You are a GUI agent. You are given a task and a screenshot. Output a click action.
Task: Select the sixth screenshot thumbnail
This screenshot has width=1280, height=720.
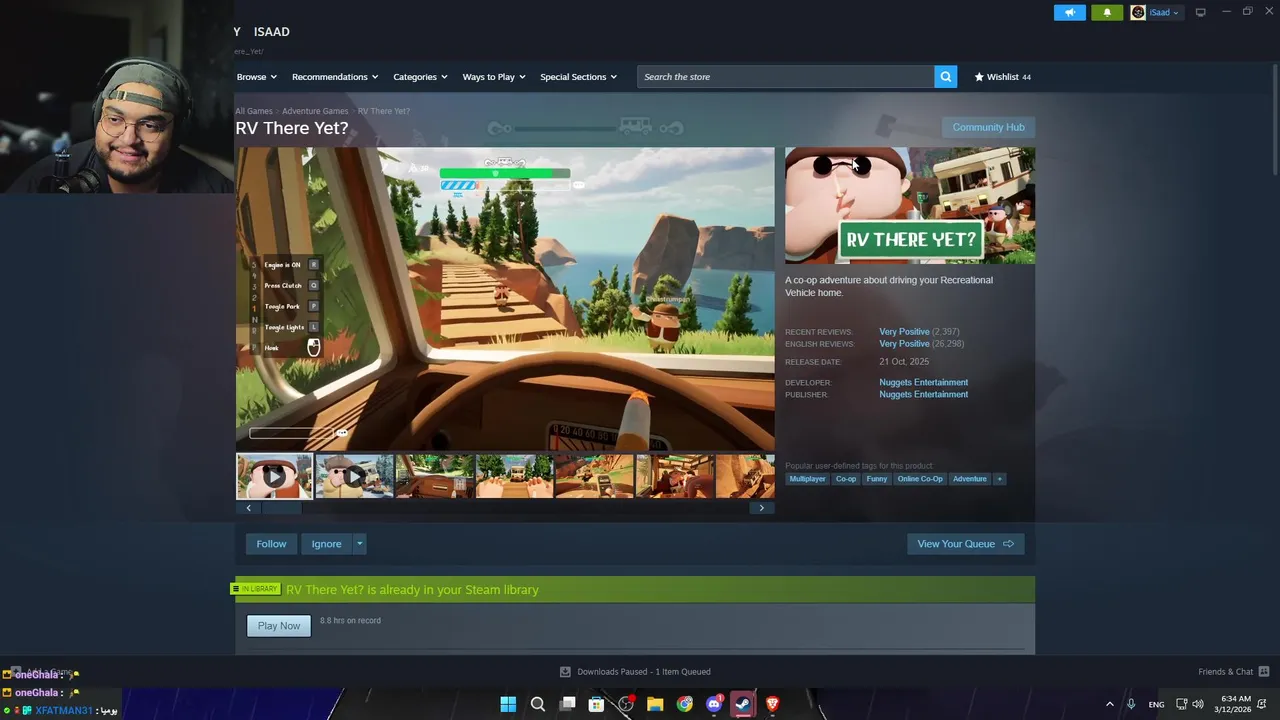[x=674, y=476]
